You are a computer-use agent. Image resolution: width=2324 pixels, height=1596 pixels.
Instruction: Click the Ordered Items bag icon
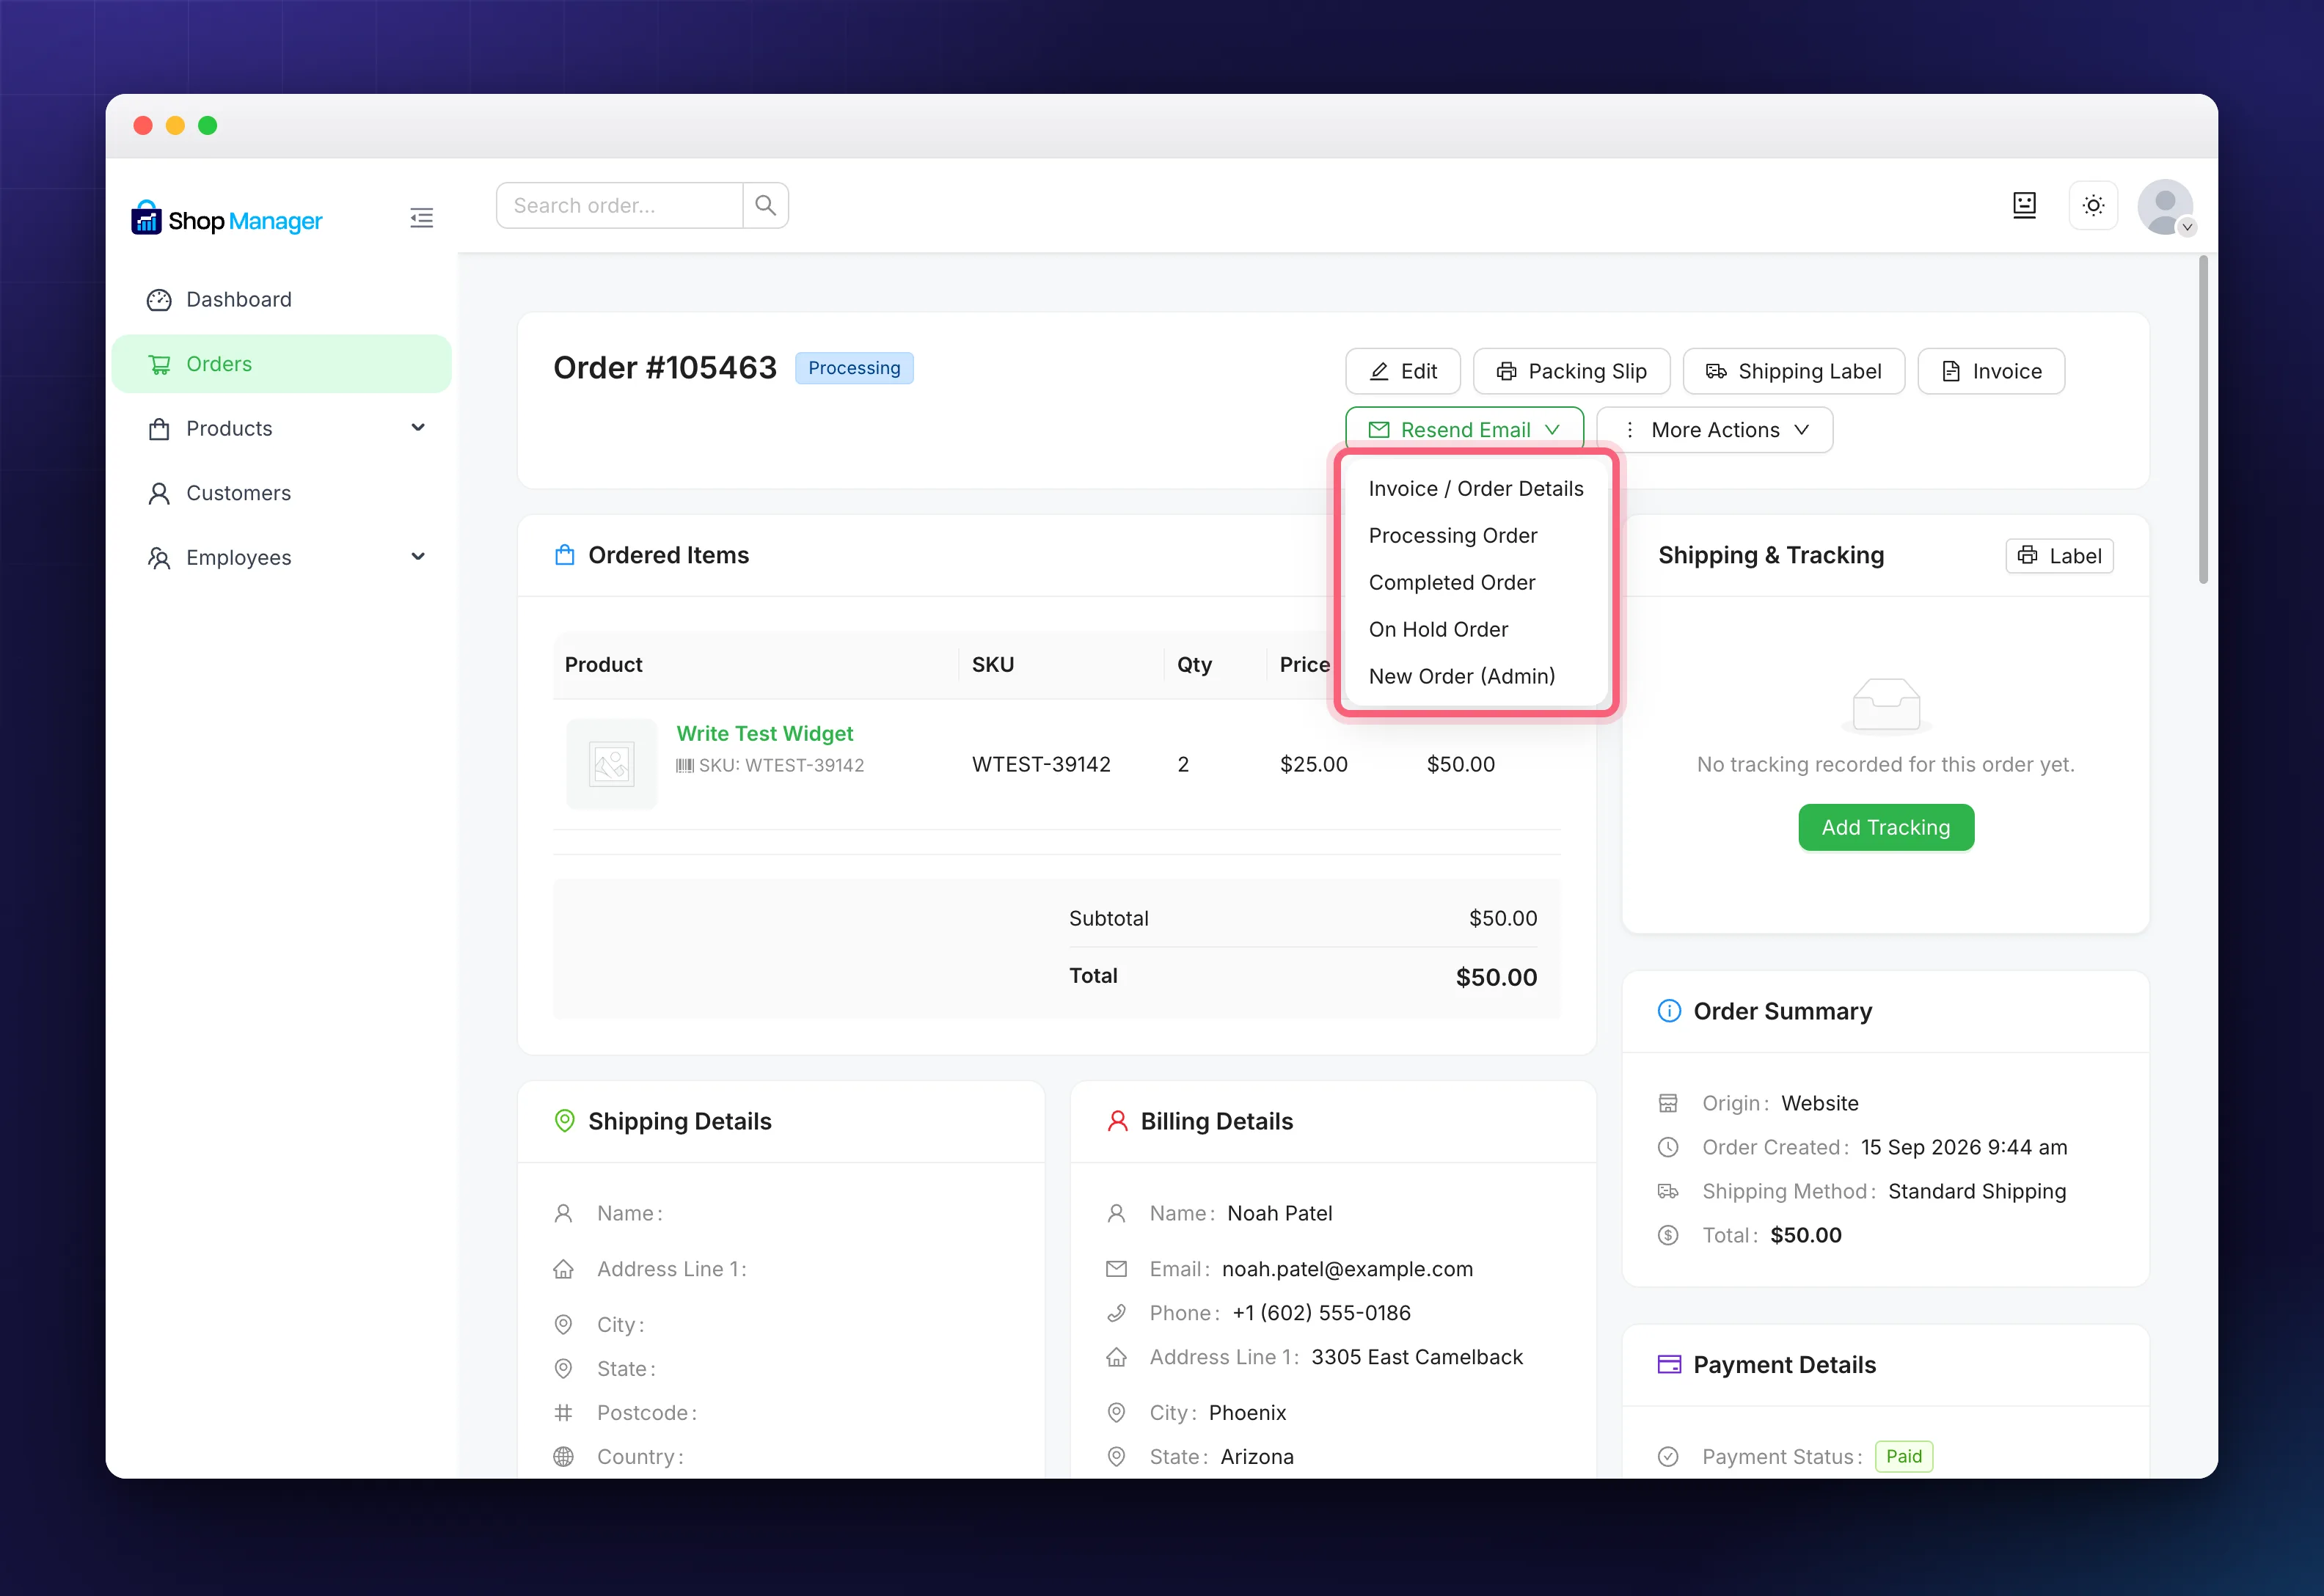pos(565,555)
